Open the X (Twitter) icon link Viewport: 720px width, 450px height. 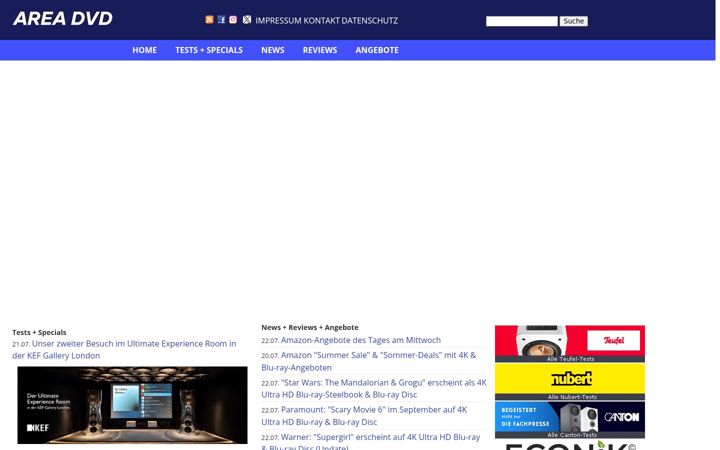click(247, 20)
